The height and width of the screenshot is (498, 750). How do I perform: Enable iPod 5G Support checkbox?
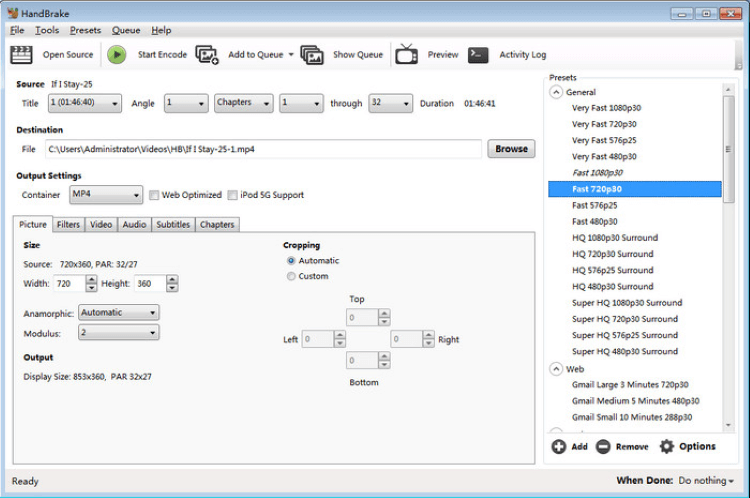232,195
